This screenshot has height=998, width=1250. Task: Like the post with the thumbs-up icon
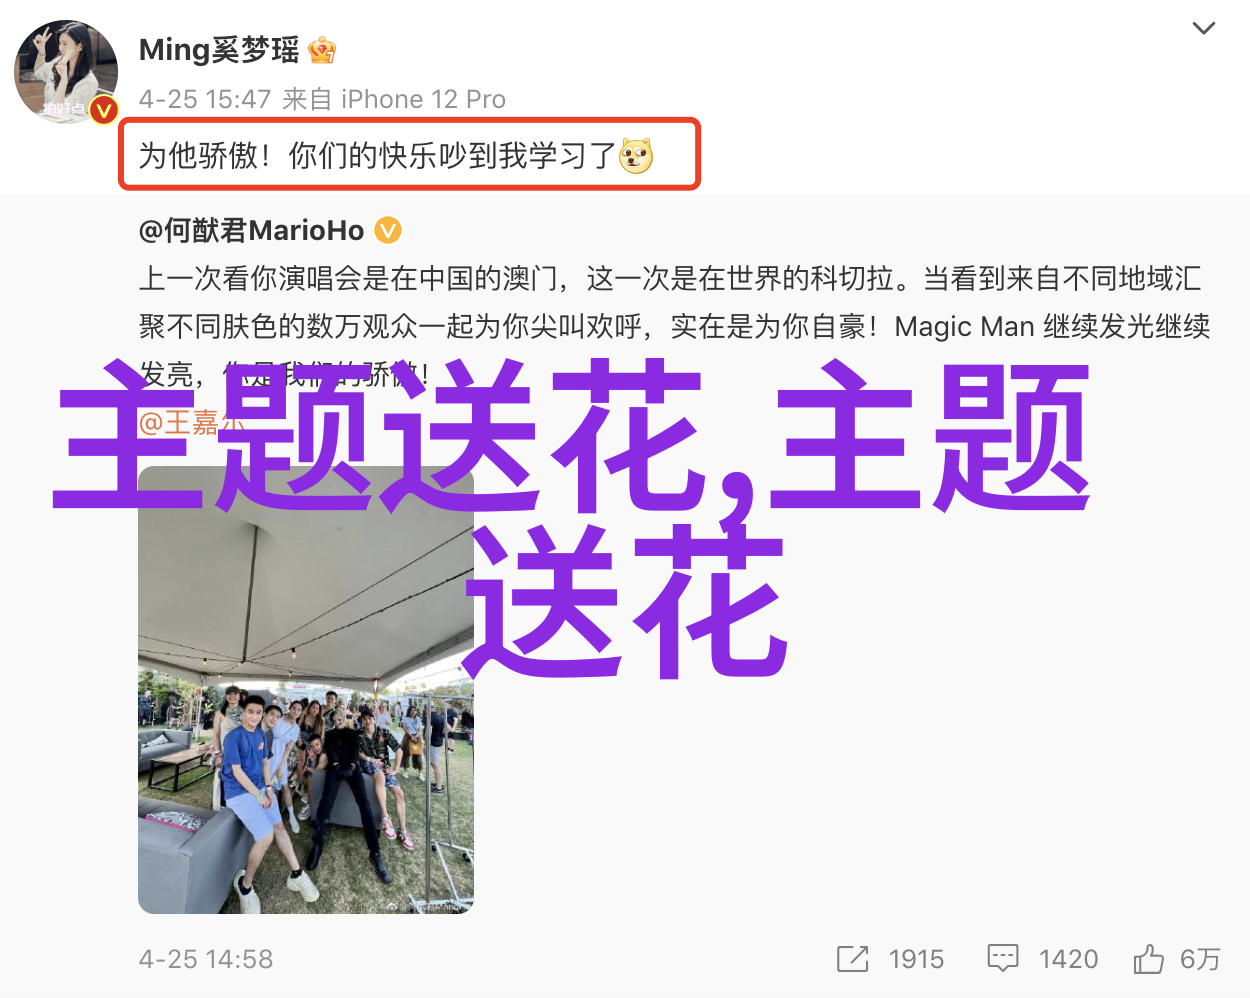coord(1148,959)
